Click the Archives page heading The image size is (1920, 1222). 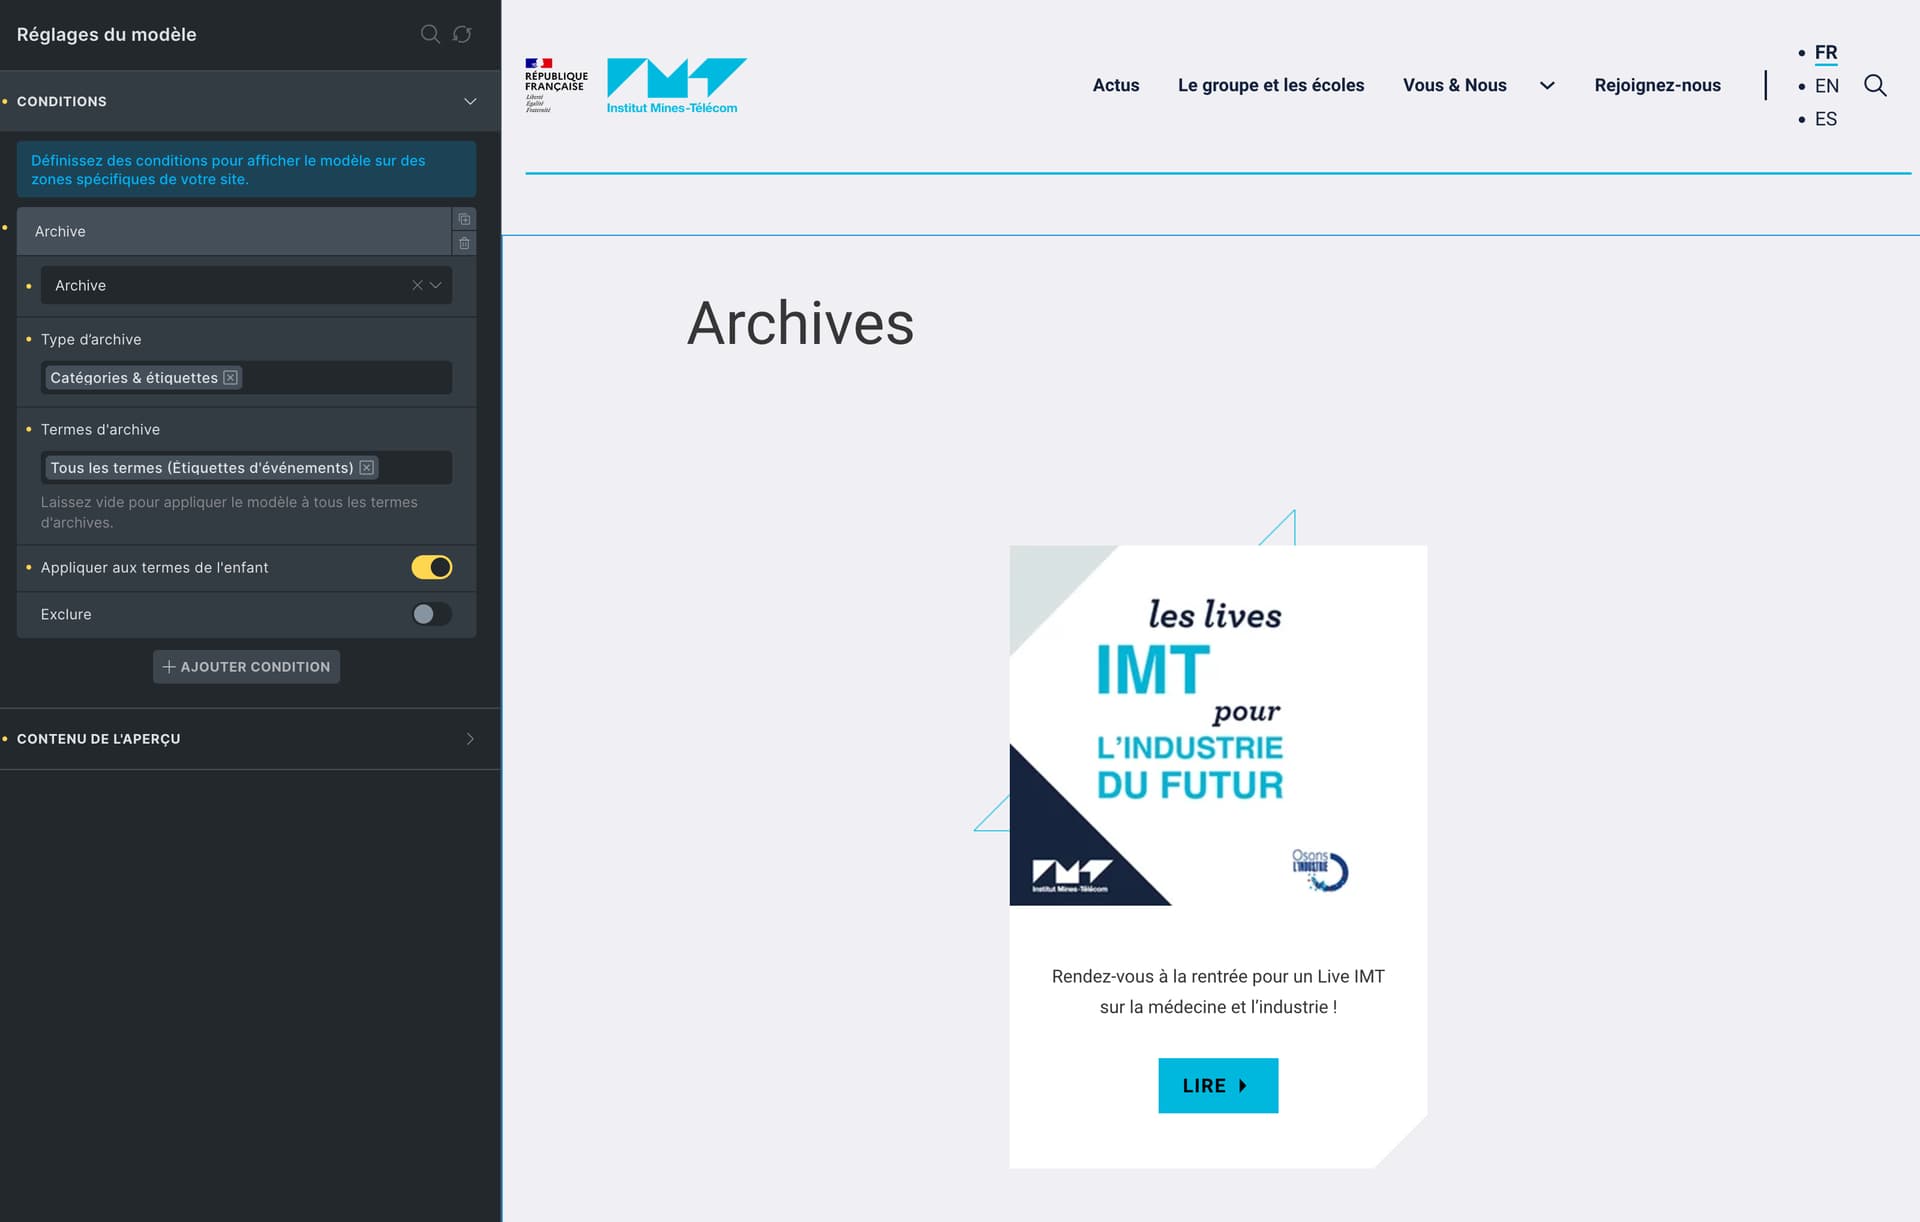point(800,323)
